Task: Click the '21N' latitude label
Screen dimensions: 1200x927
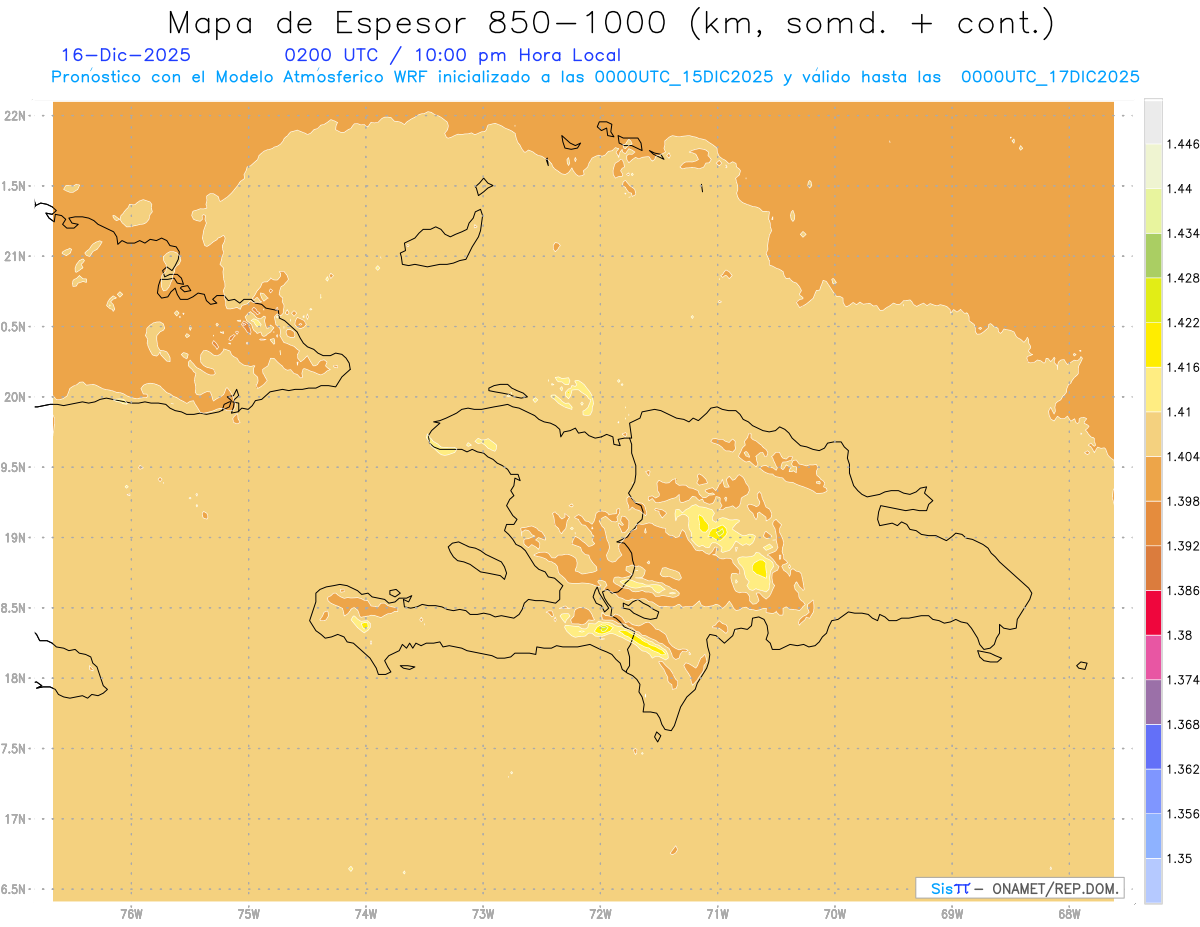Action: point(16,256)
